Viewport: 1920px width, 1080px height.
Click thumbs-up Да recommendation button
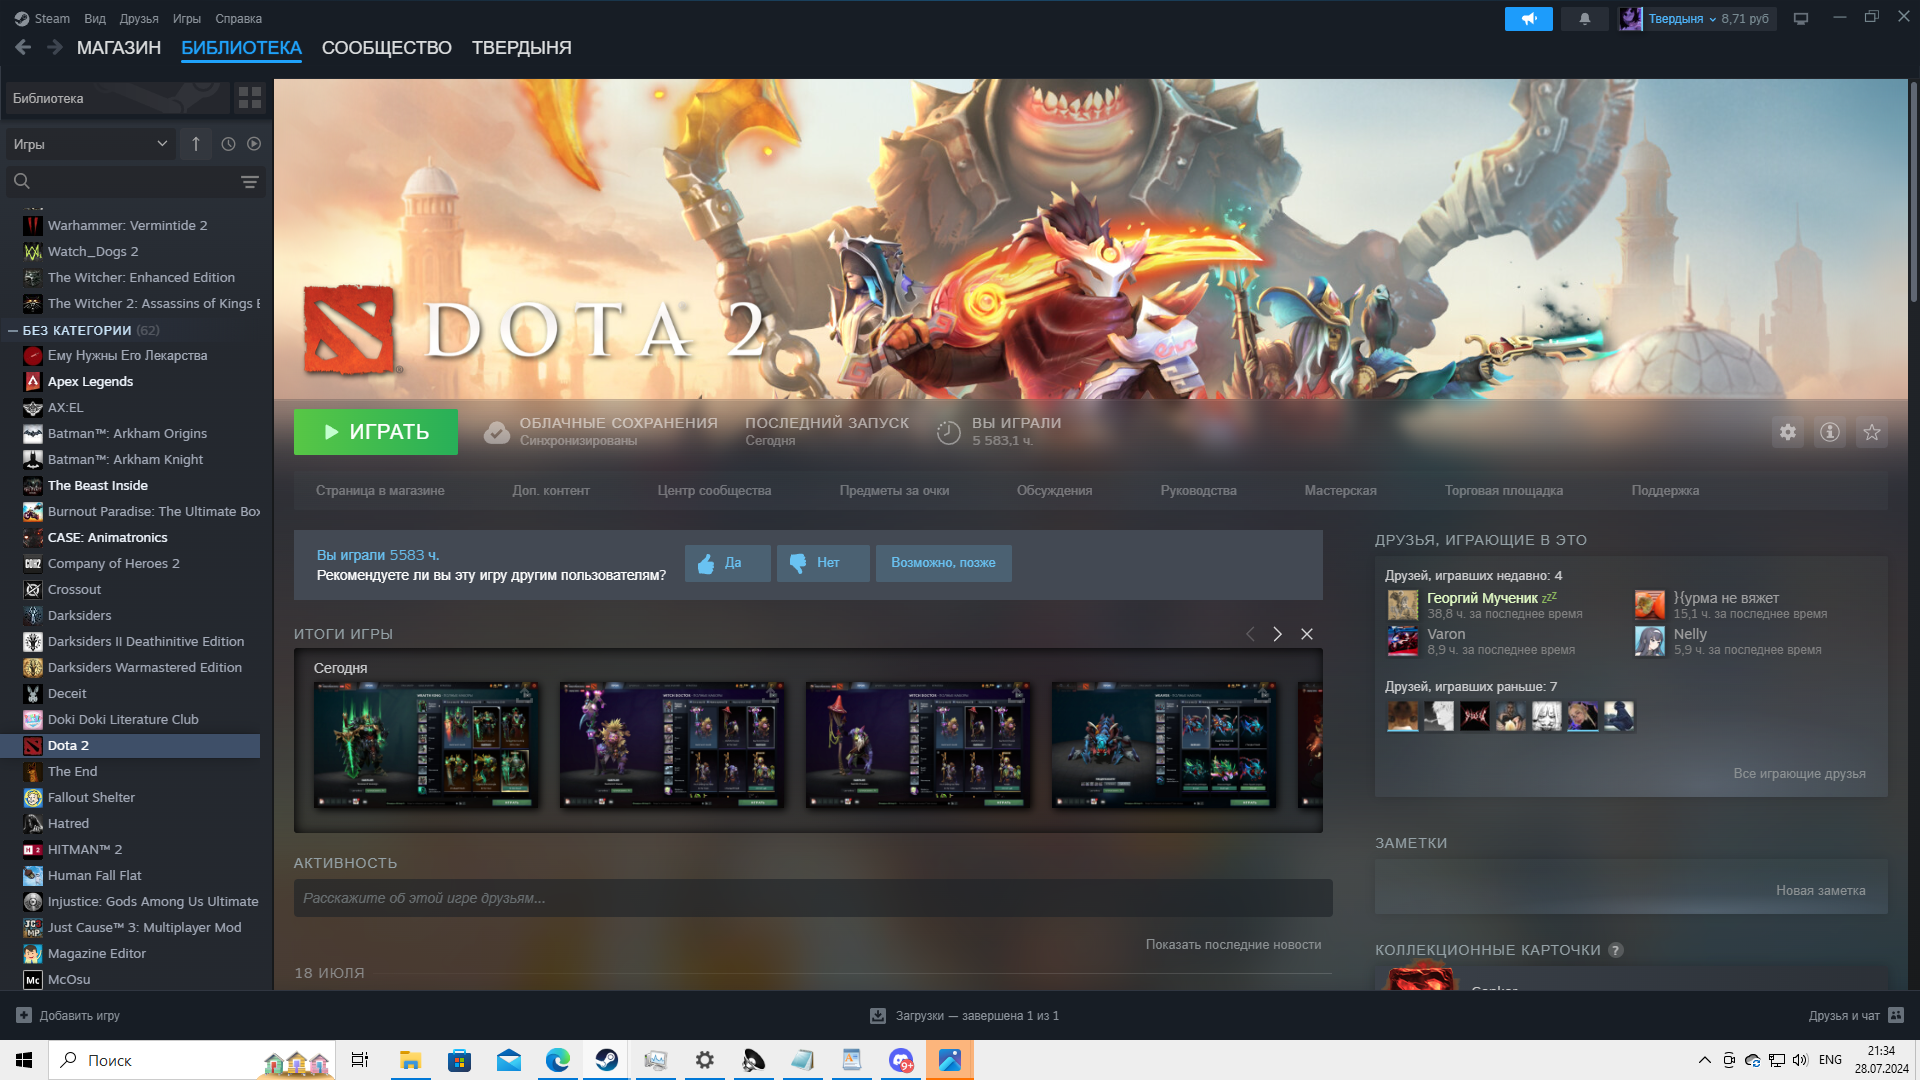[727, 563]
